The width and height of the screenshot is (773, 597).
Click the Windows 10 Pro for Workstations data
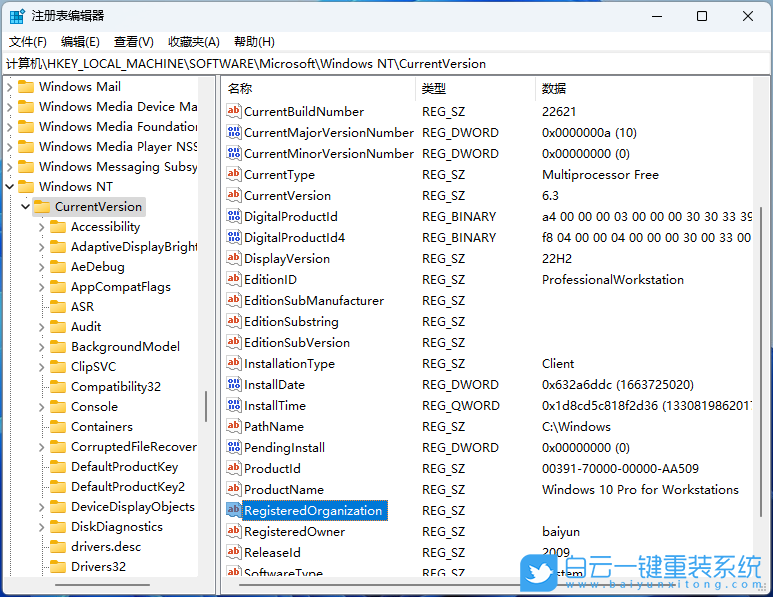pyautogui.click(x=640, y=490)
